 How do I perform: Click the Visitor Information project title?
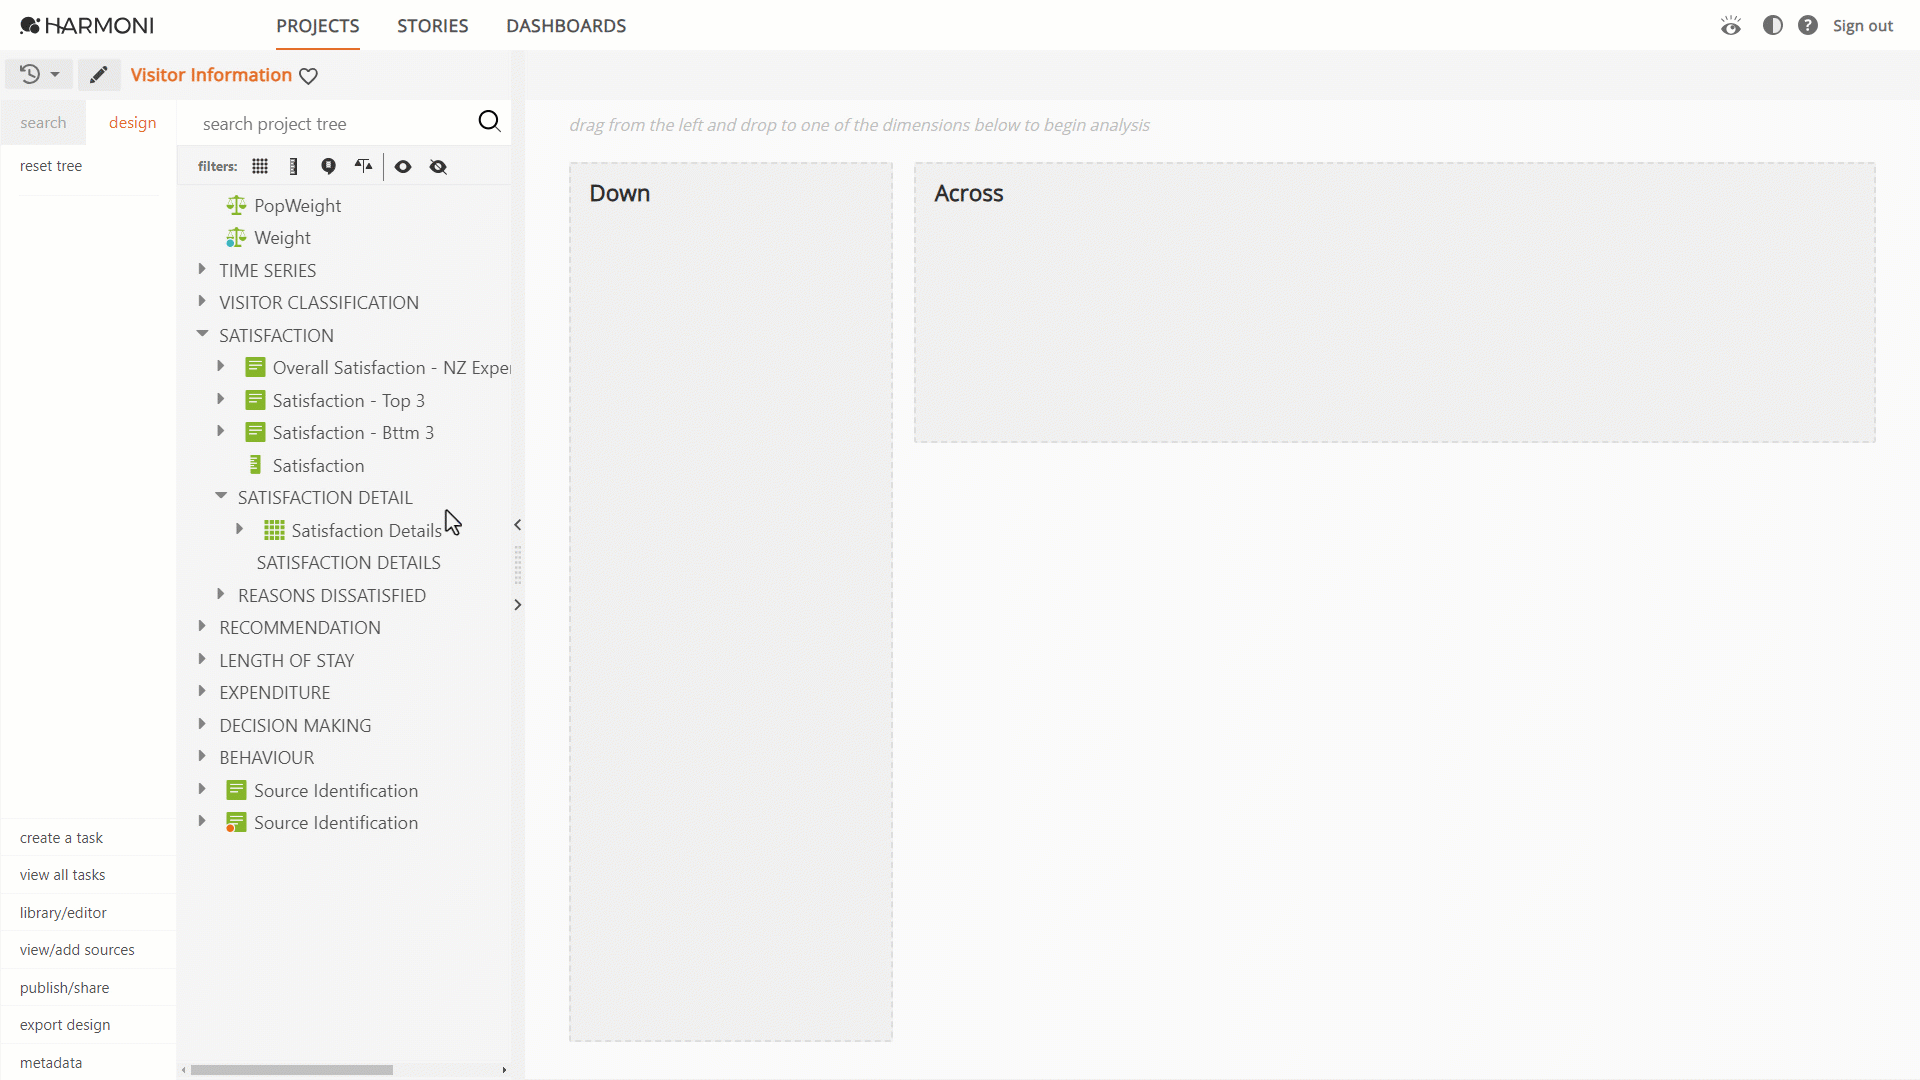pyautogui.click(x=211, y=75)
